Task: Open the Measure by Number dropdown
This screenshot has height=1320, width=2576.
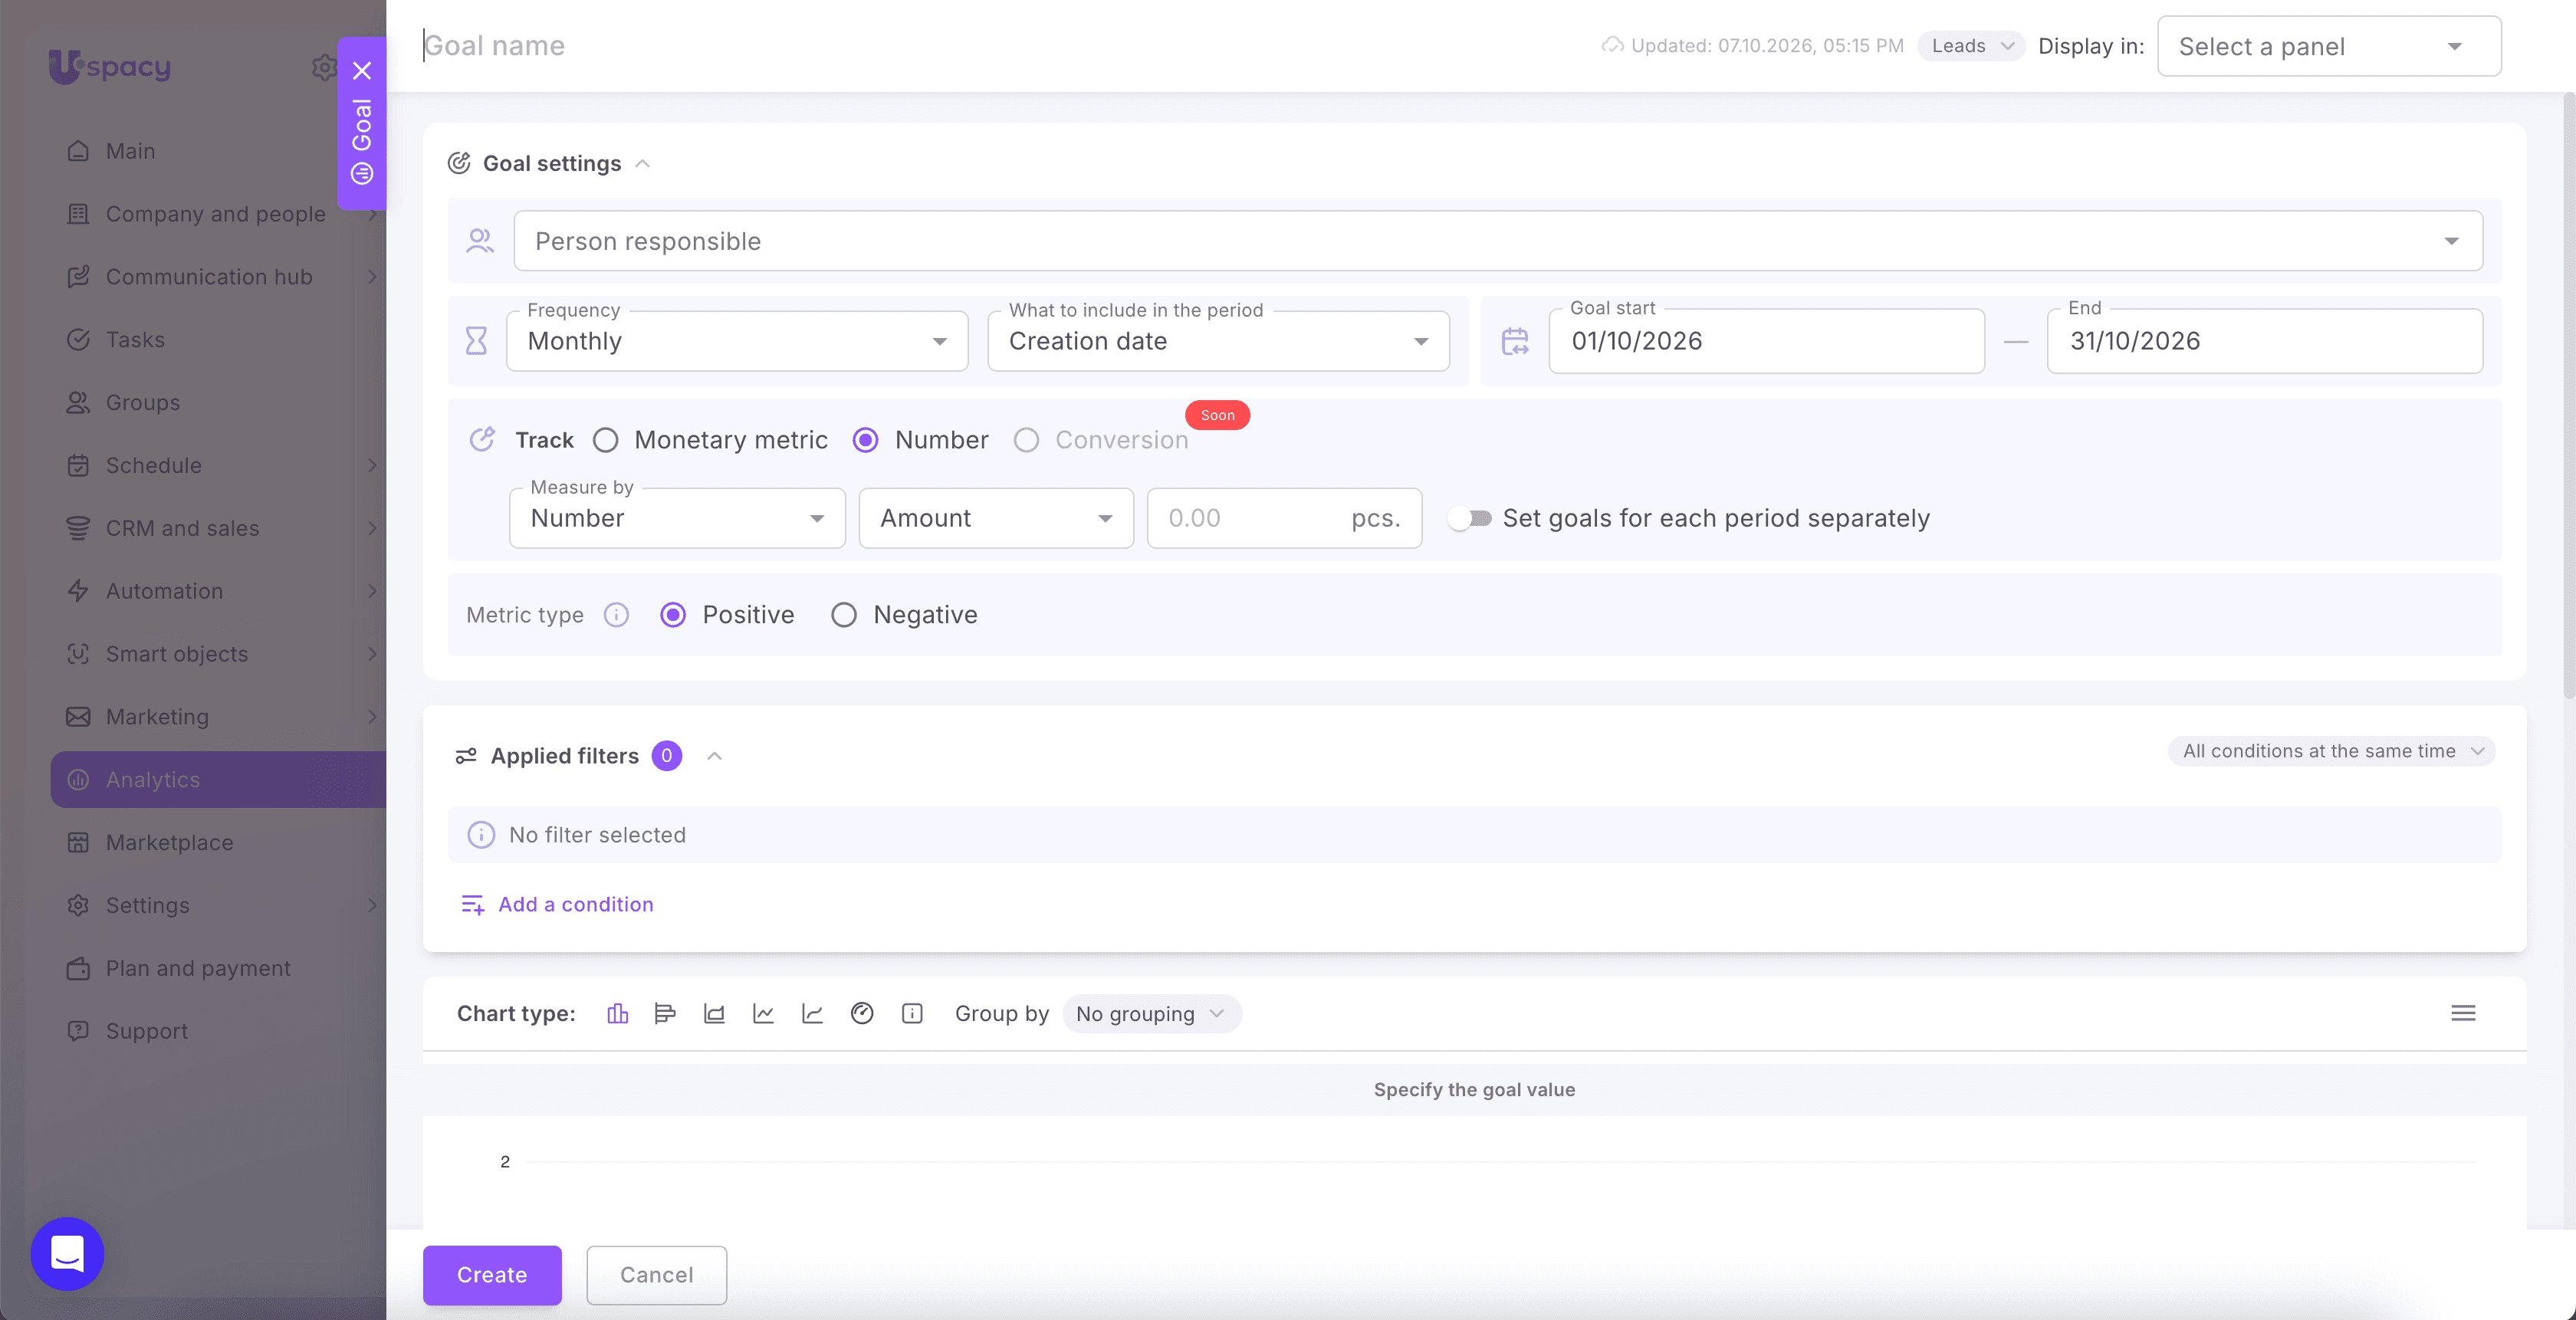Action: coord(677,518)
